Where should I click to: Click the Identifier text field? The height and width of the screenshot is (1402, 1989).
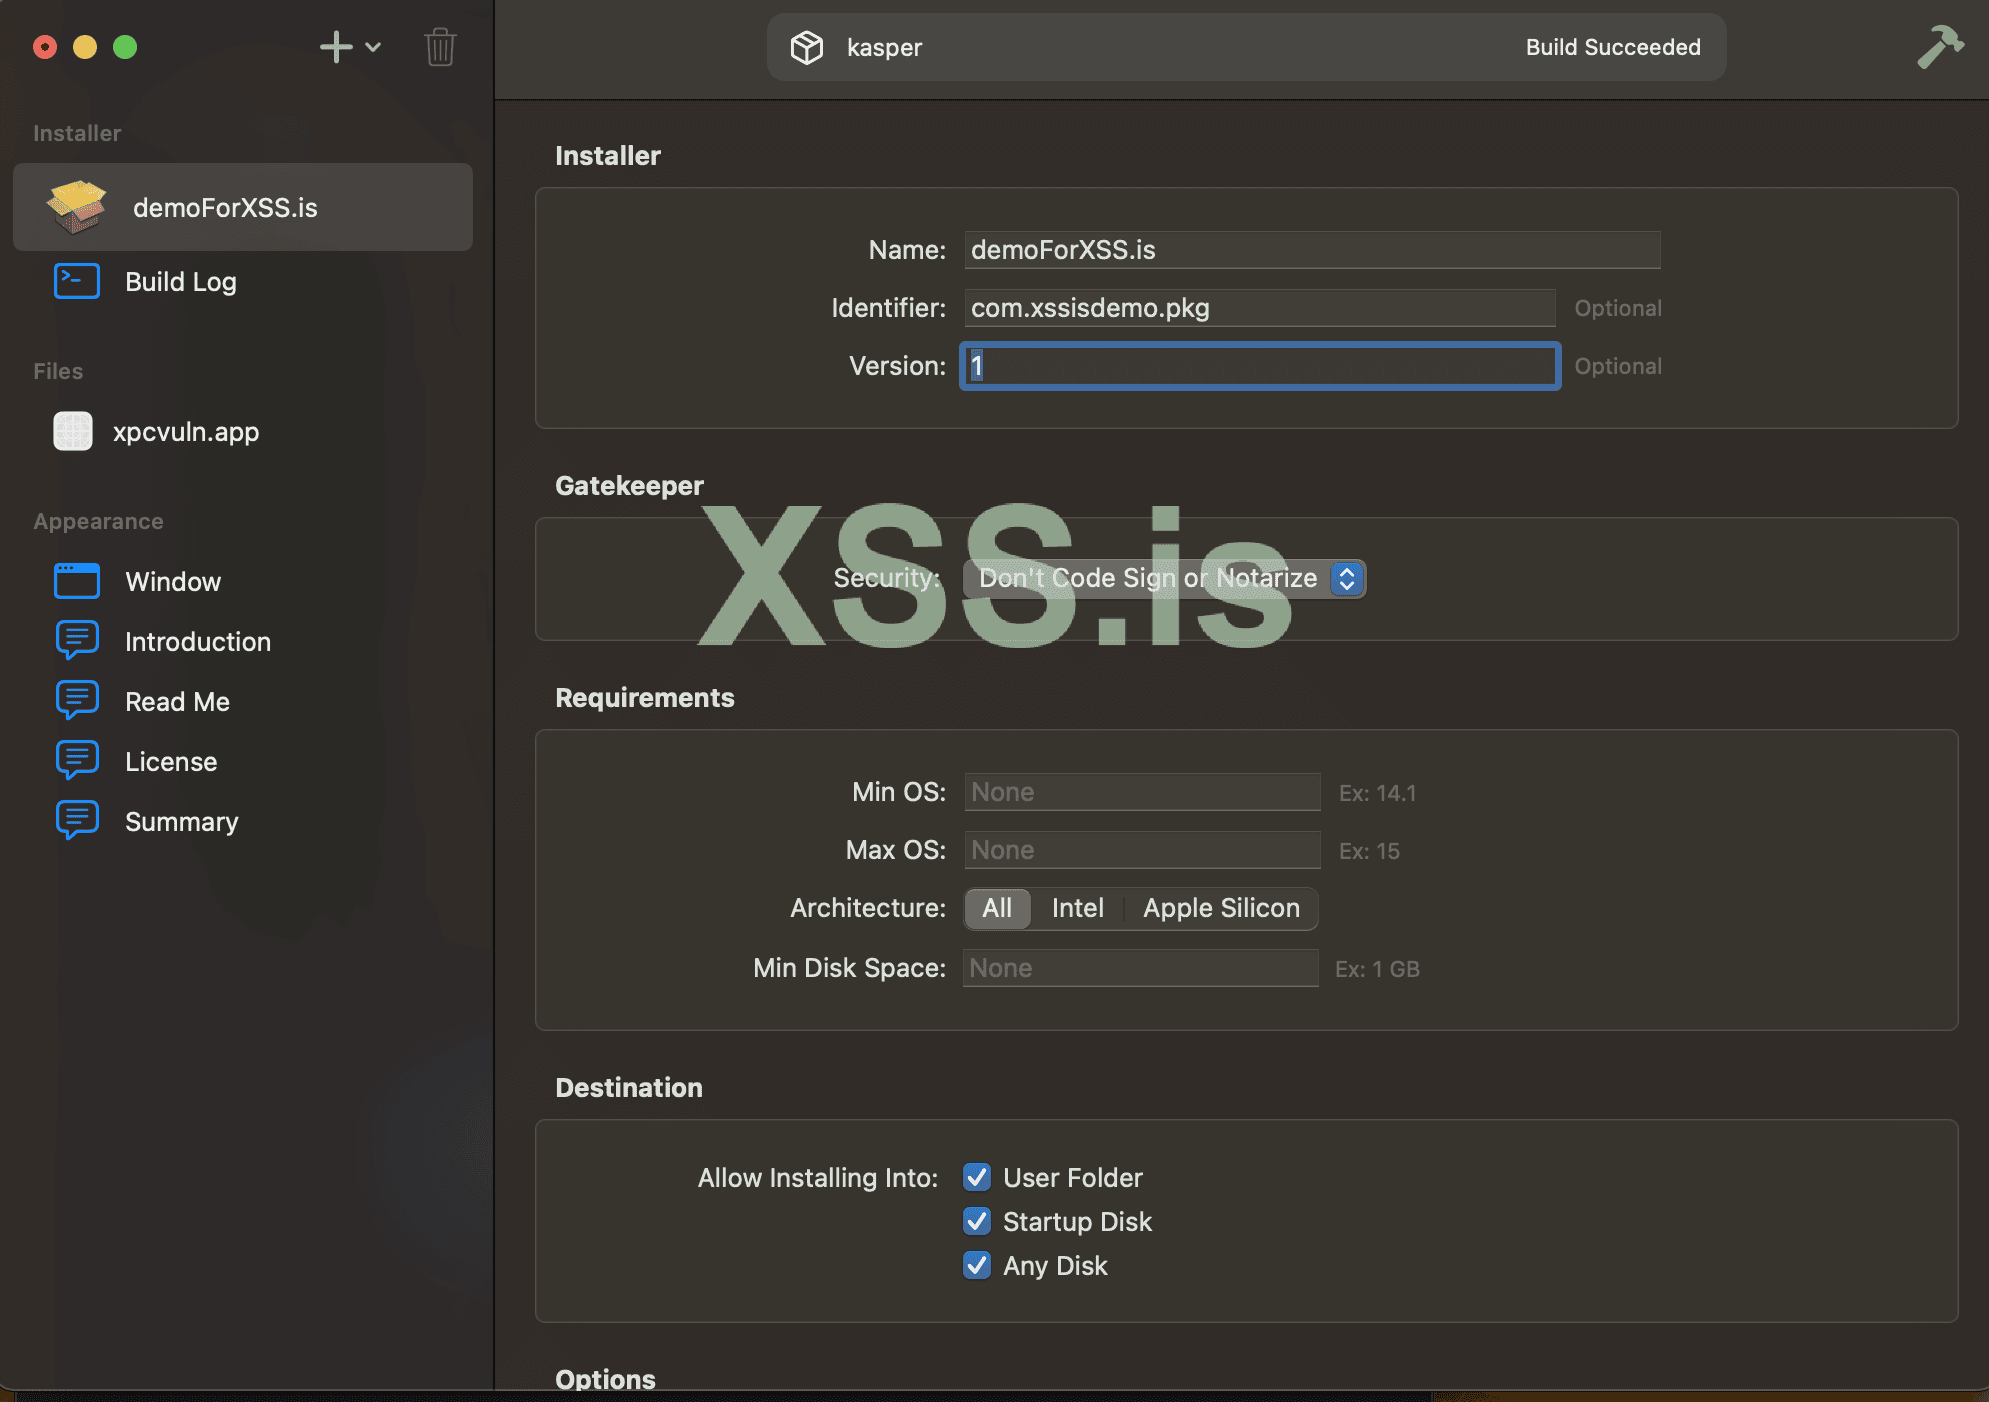(1259, 308)
